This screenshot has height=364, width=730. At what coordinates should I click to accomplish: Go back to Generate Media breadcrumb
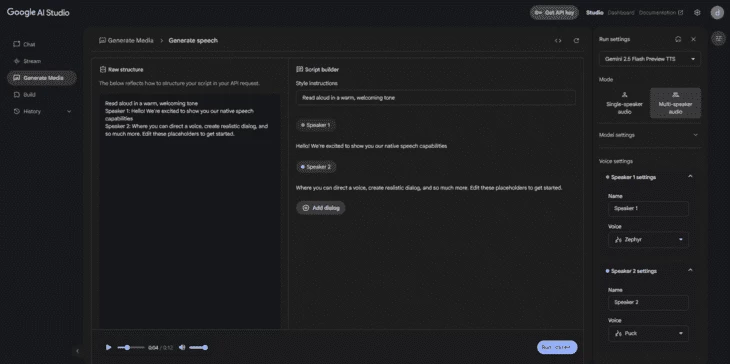click(126, 40)
